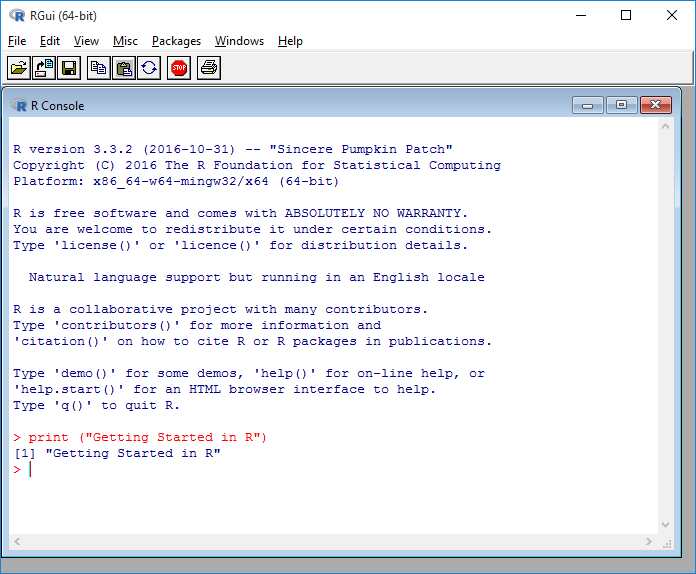Minimize the R Console child window
Screen dimensions: 696x574
coord(588,105)
